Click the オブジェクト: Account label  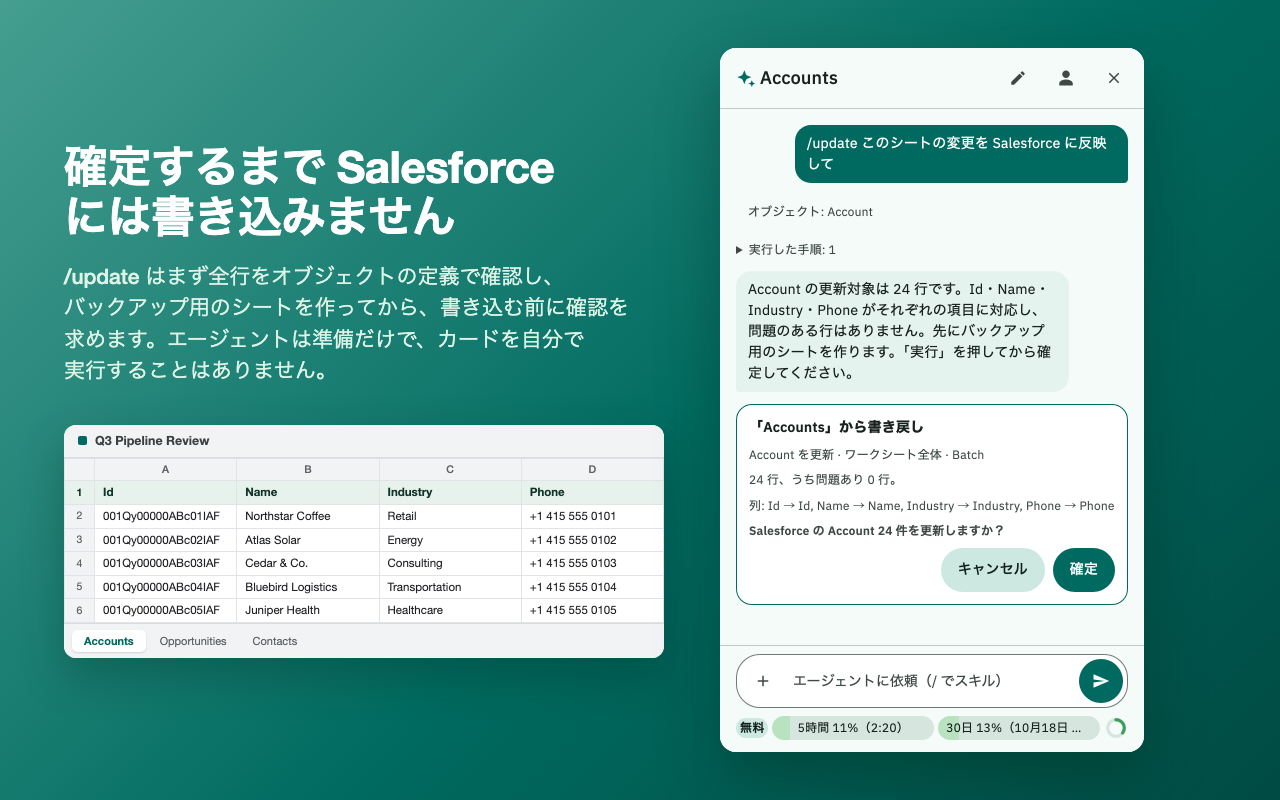point(810,212)
